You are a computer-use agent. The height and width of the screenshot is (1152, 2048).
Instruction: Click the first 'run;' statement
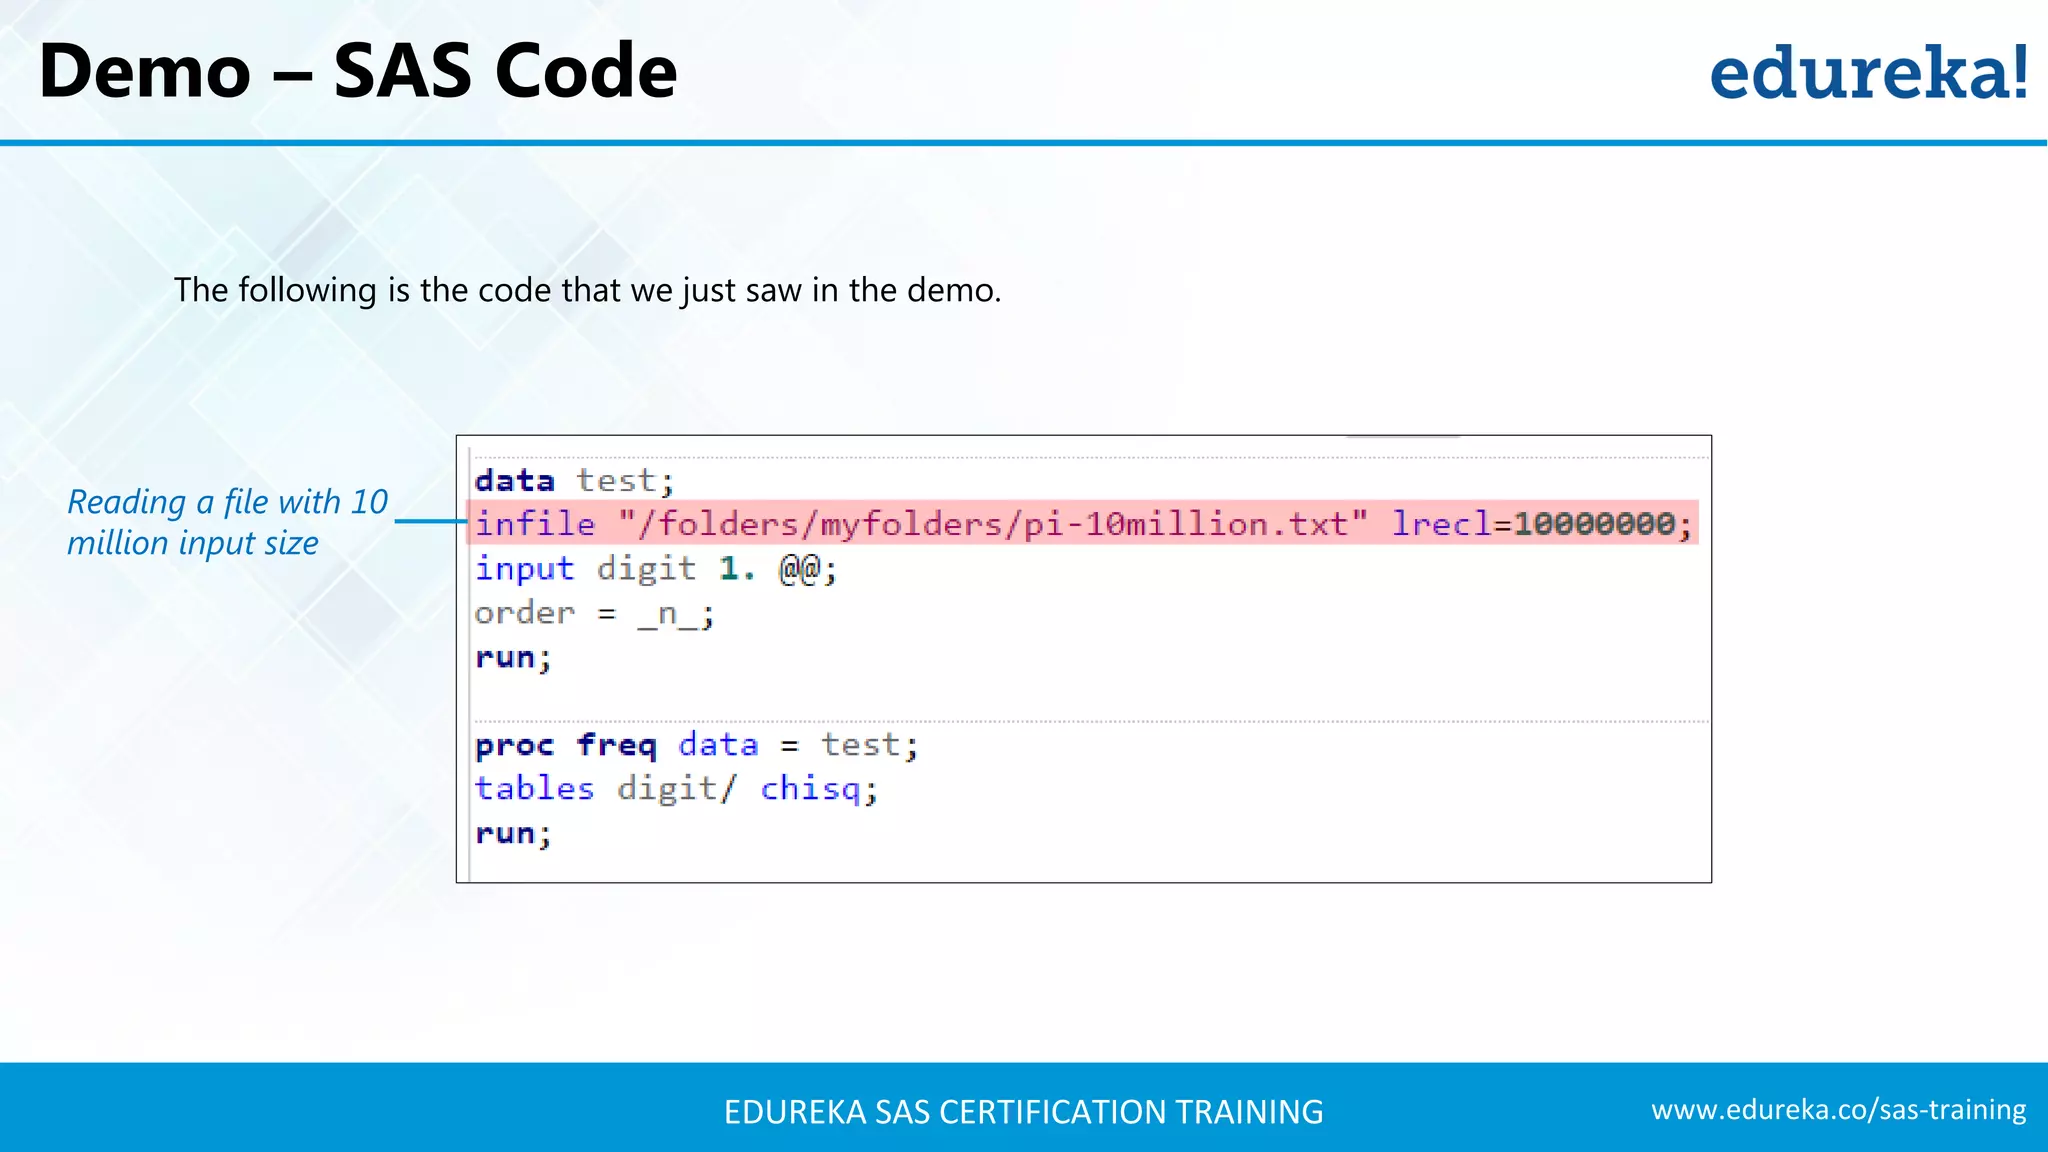point(513,657)
